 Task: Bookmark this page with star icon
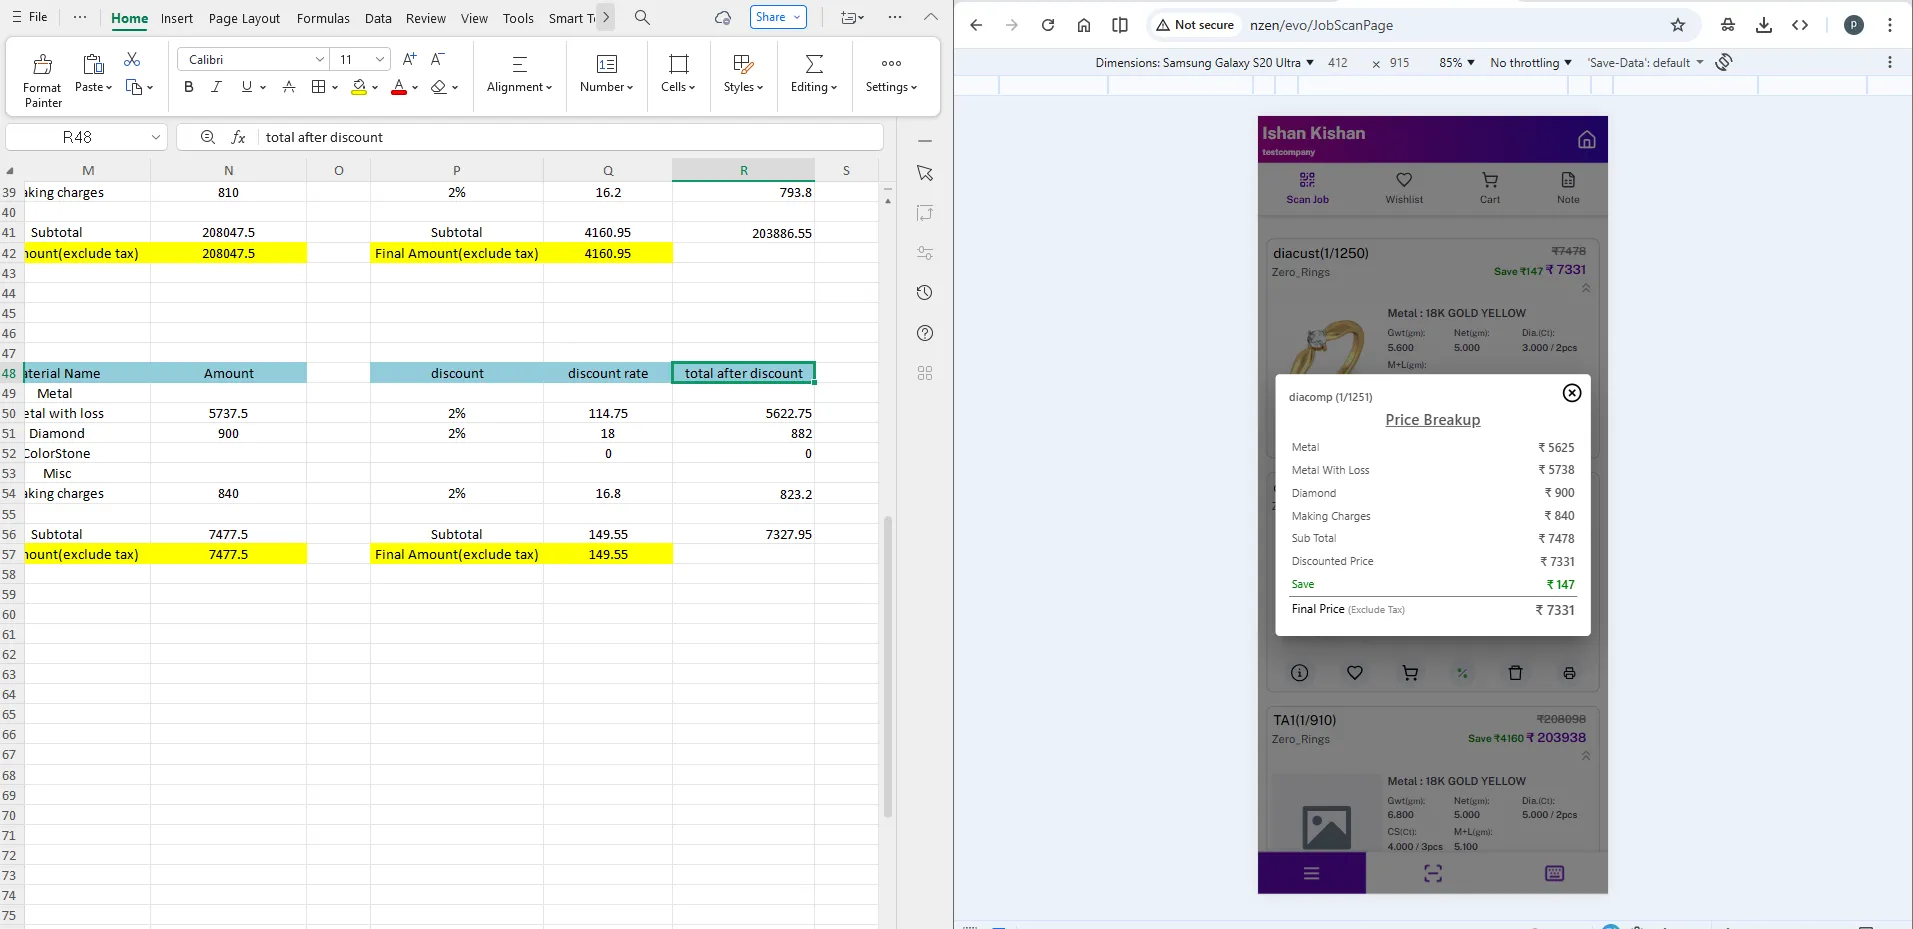click(1677, 25)
